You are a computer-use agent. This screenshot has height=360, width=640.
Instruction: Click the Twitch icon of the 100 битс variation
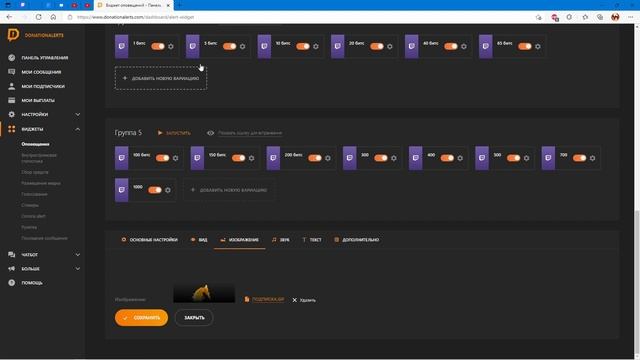pyautogui.click(x=122, y=158)
